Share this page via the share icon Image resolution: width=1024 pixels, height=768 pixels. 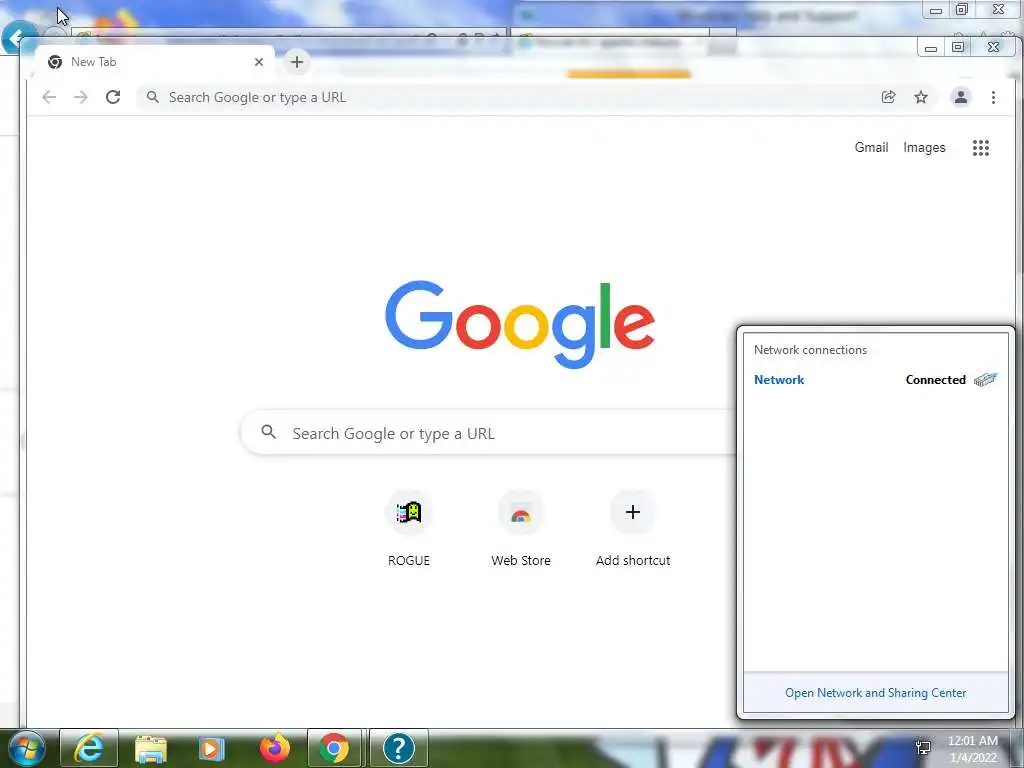click(888, 97)
